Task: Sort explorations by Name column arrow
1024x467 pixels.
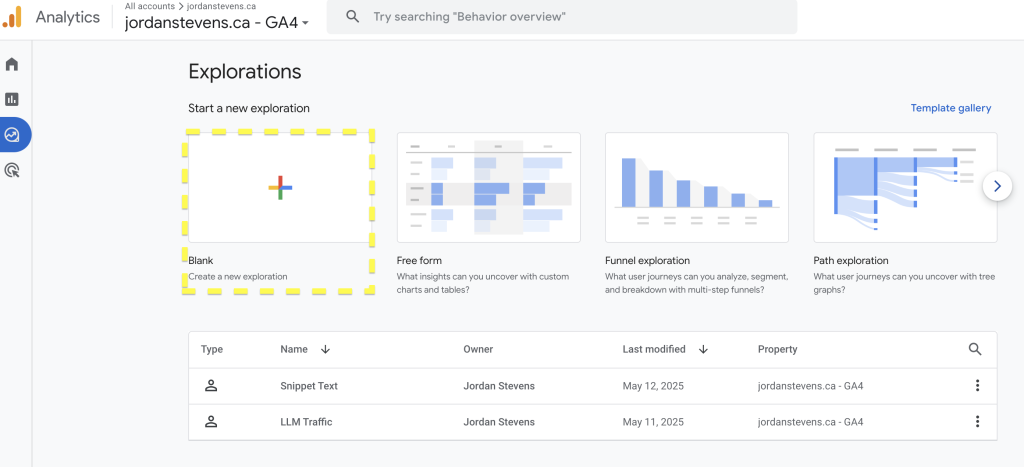Action: (325, 350)
